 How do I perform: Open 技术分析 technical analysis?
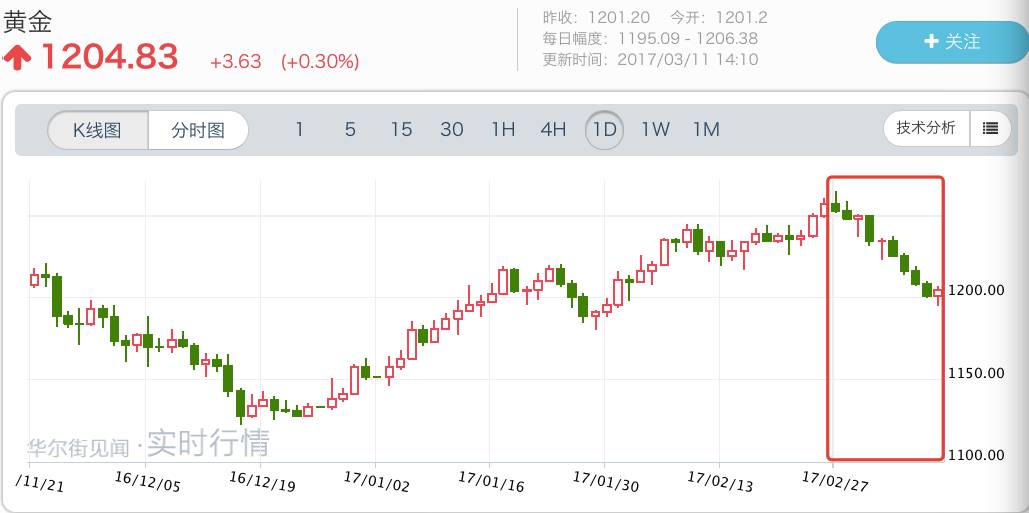[x=926, y=129]
